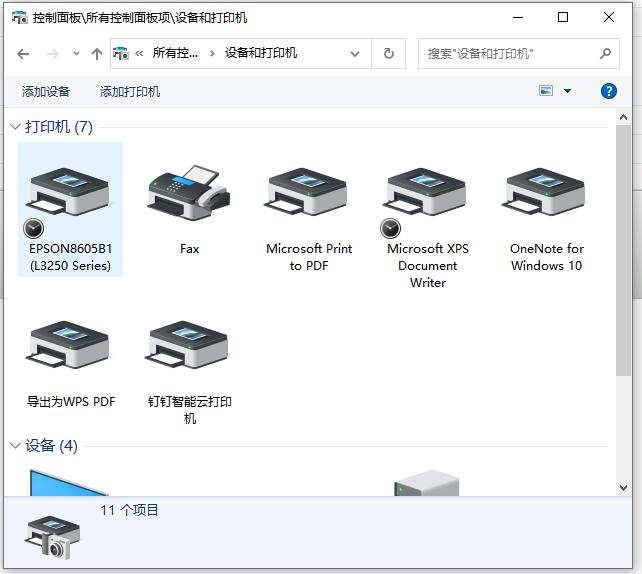The width and height of the screenshot is (642, 574).
Task: Go up one folder level
Action: tap(97, 54)
